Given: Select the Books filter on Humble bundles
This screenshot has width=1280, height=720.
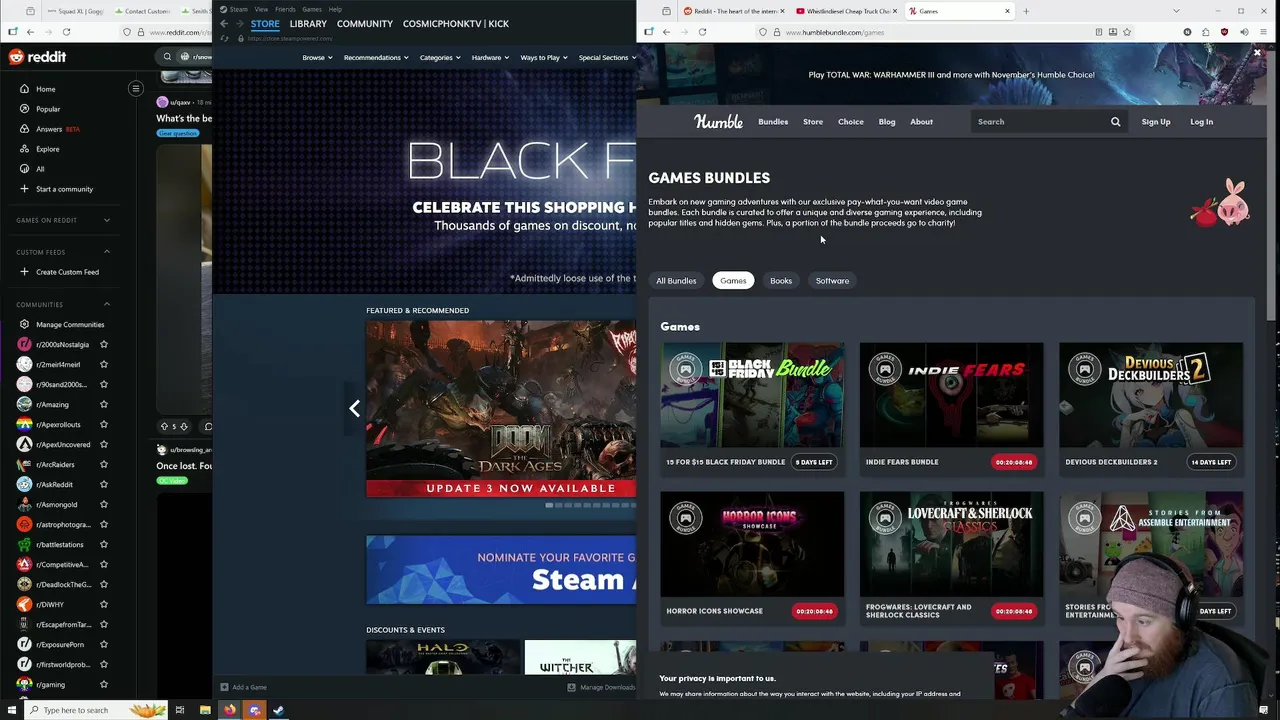Looking at the screenshot, I should [781, 281].
